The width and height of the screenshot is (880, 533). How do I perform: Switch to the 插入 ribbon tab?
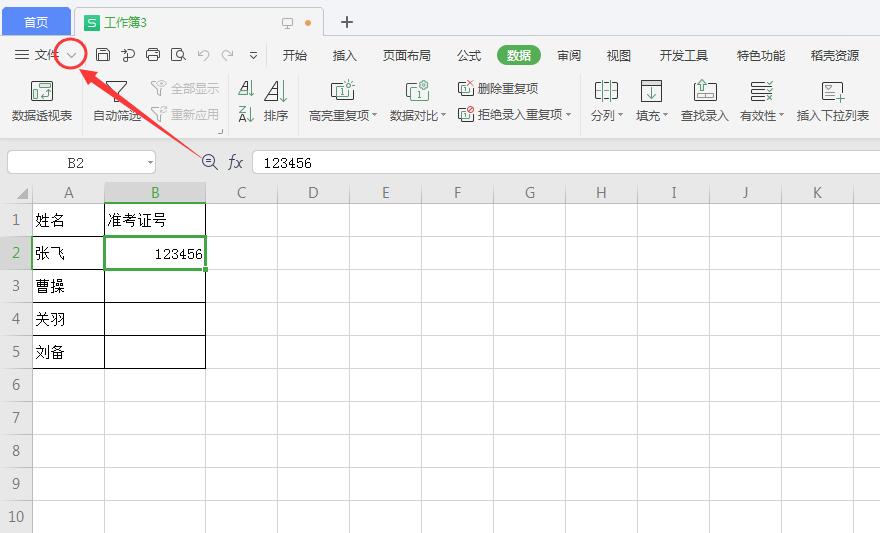coord(344,55)
